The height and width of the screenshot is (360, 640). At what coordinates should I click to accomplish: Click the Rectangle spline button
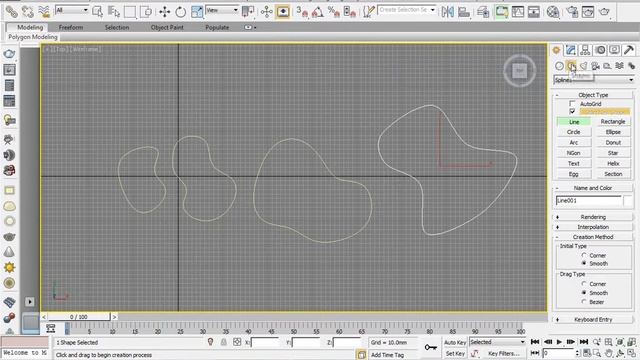coord(613,122)
